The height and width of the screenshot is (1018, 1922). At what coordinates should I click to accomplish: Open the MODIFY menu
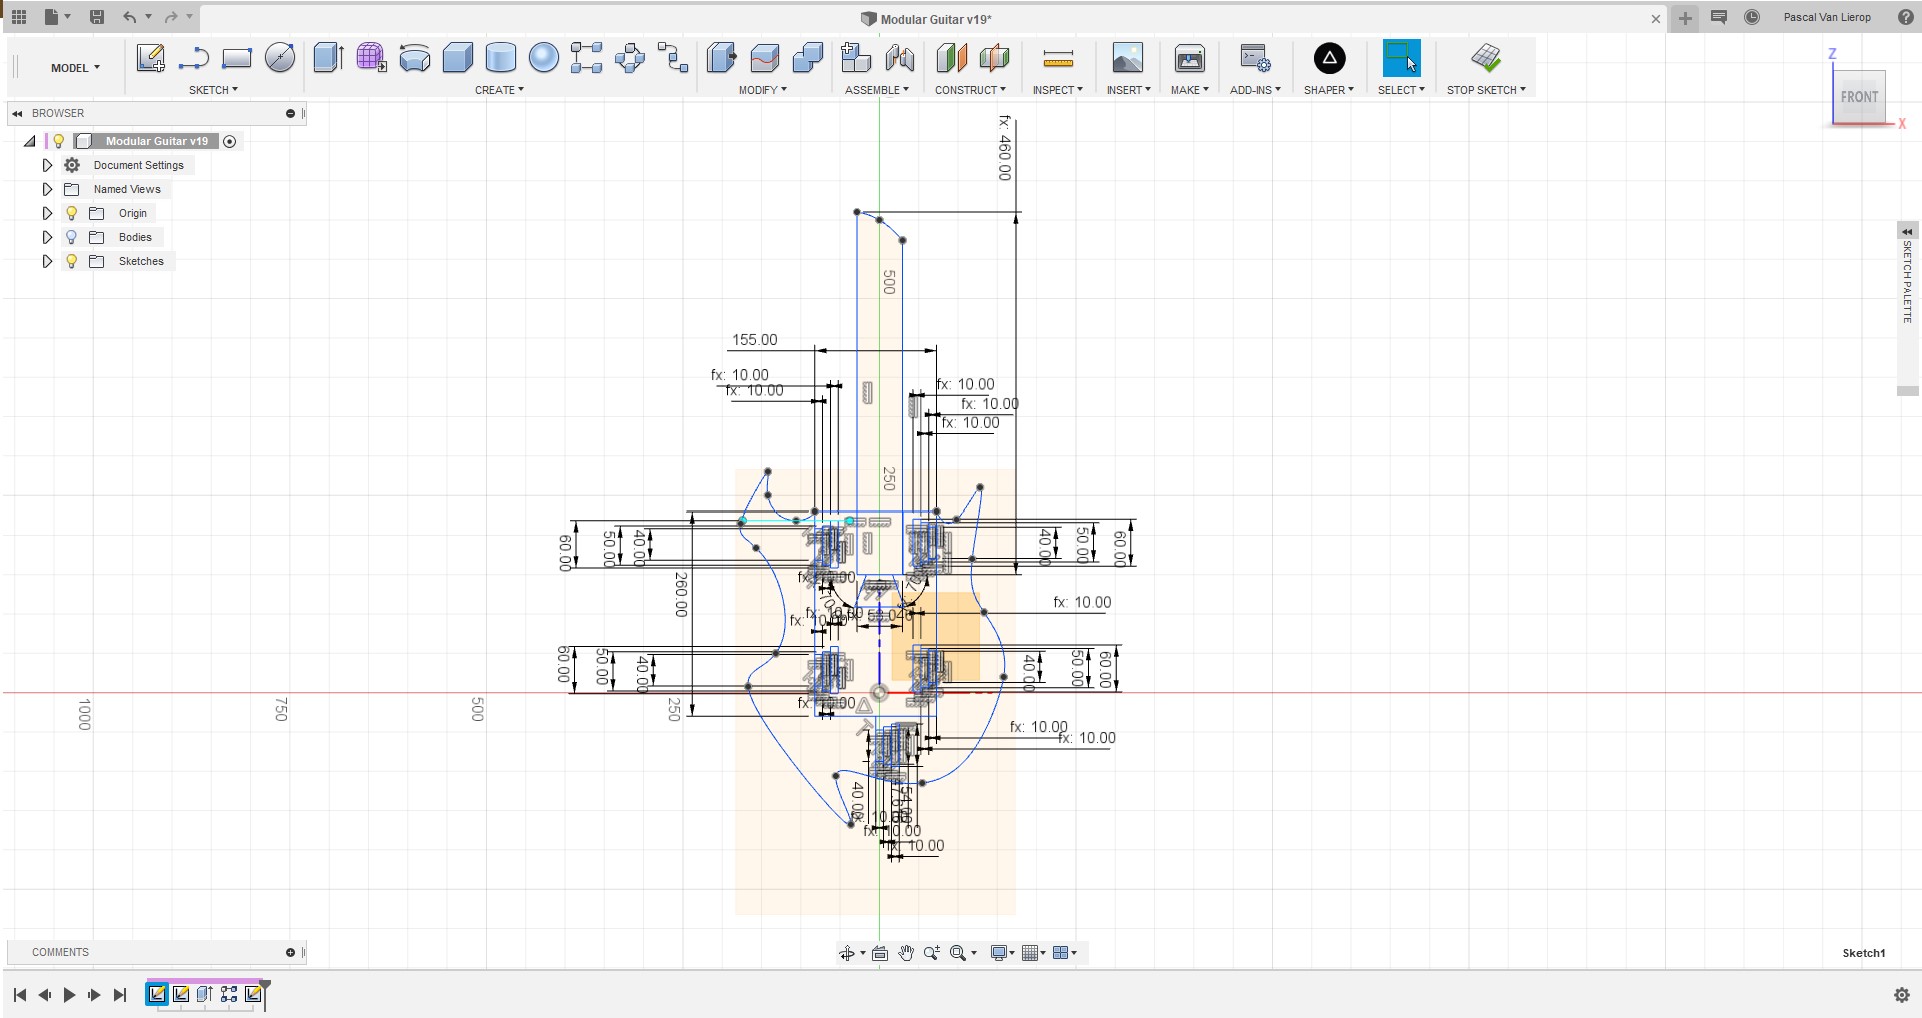click(x=762, y=90)
